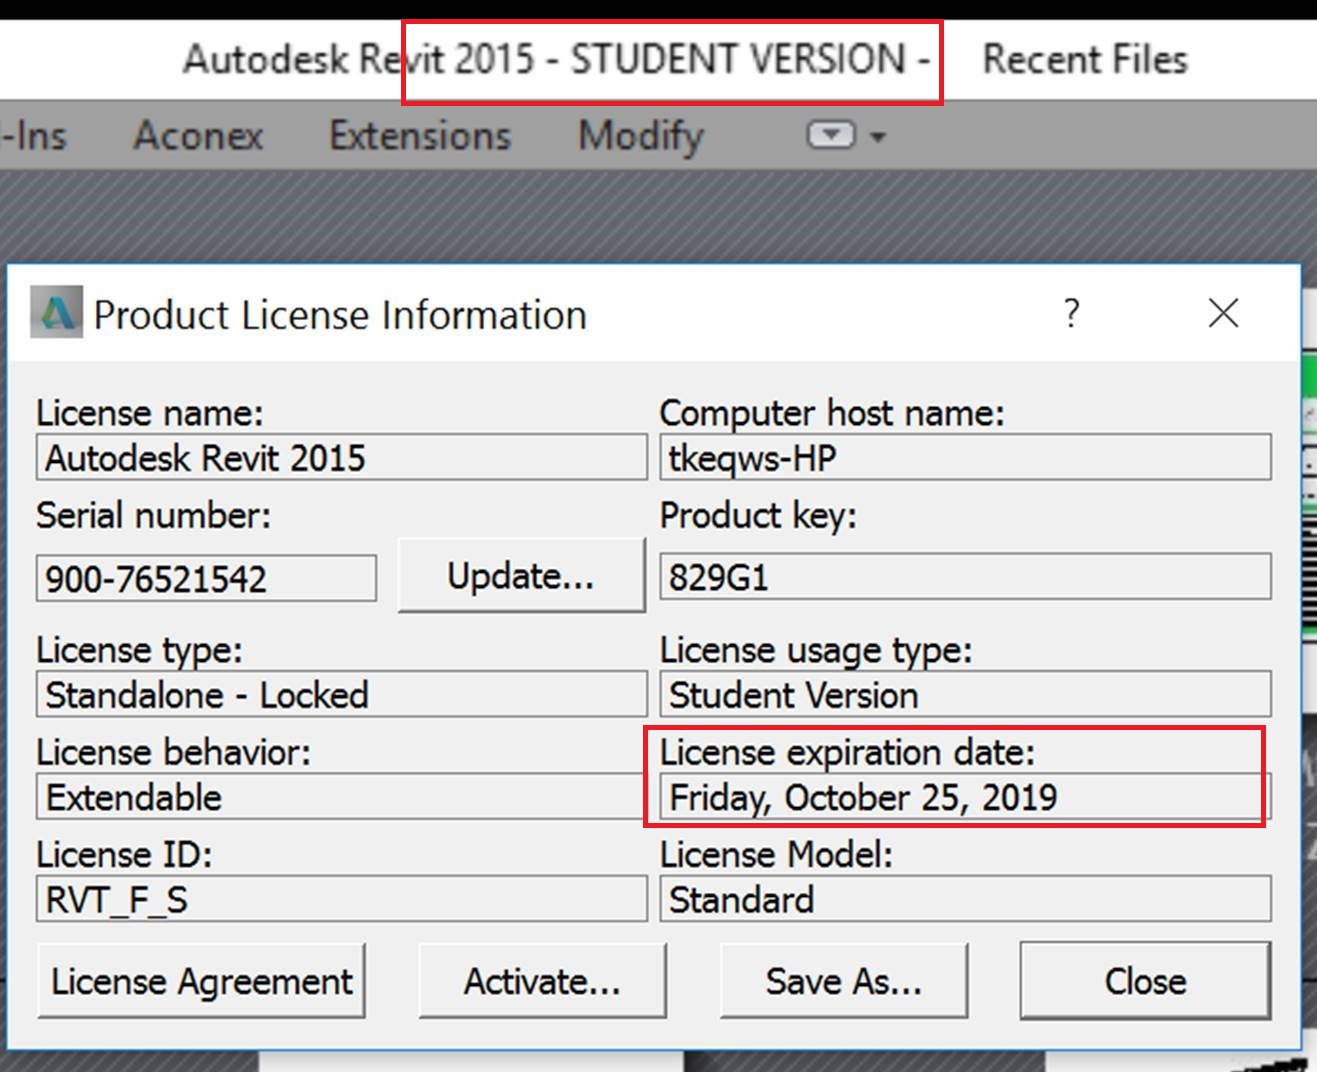Click the ribbon panel display dropdown
The image size is (1317, 1072).
click(846, 135)
